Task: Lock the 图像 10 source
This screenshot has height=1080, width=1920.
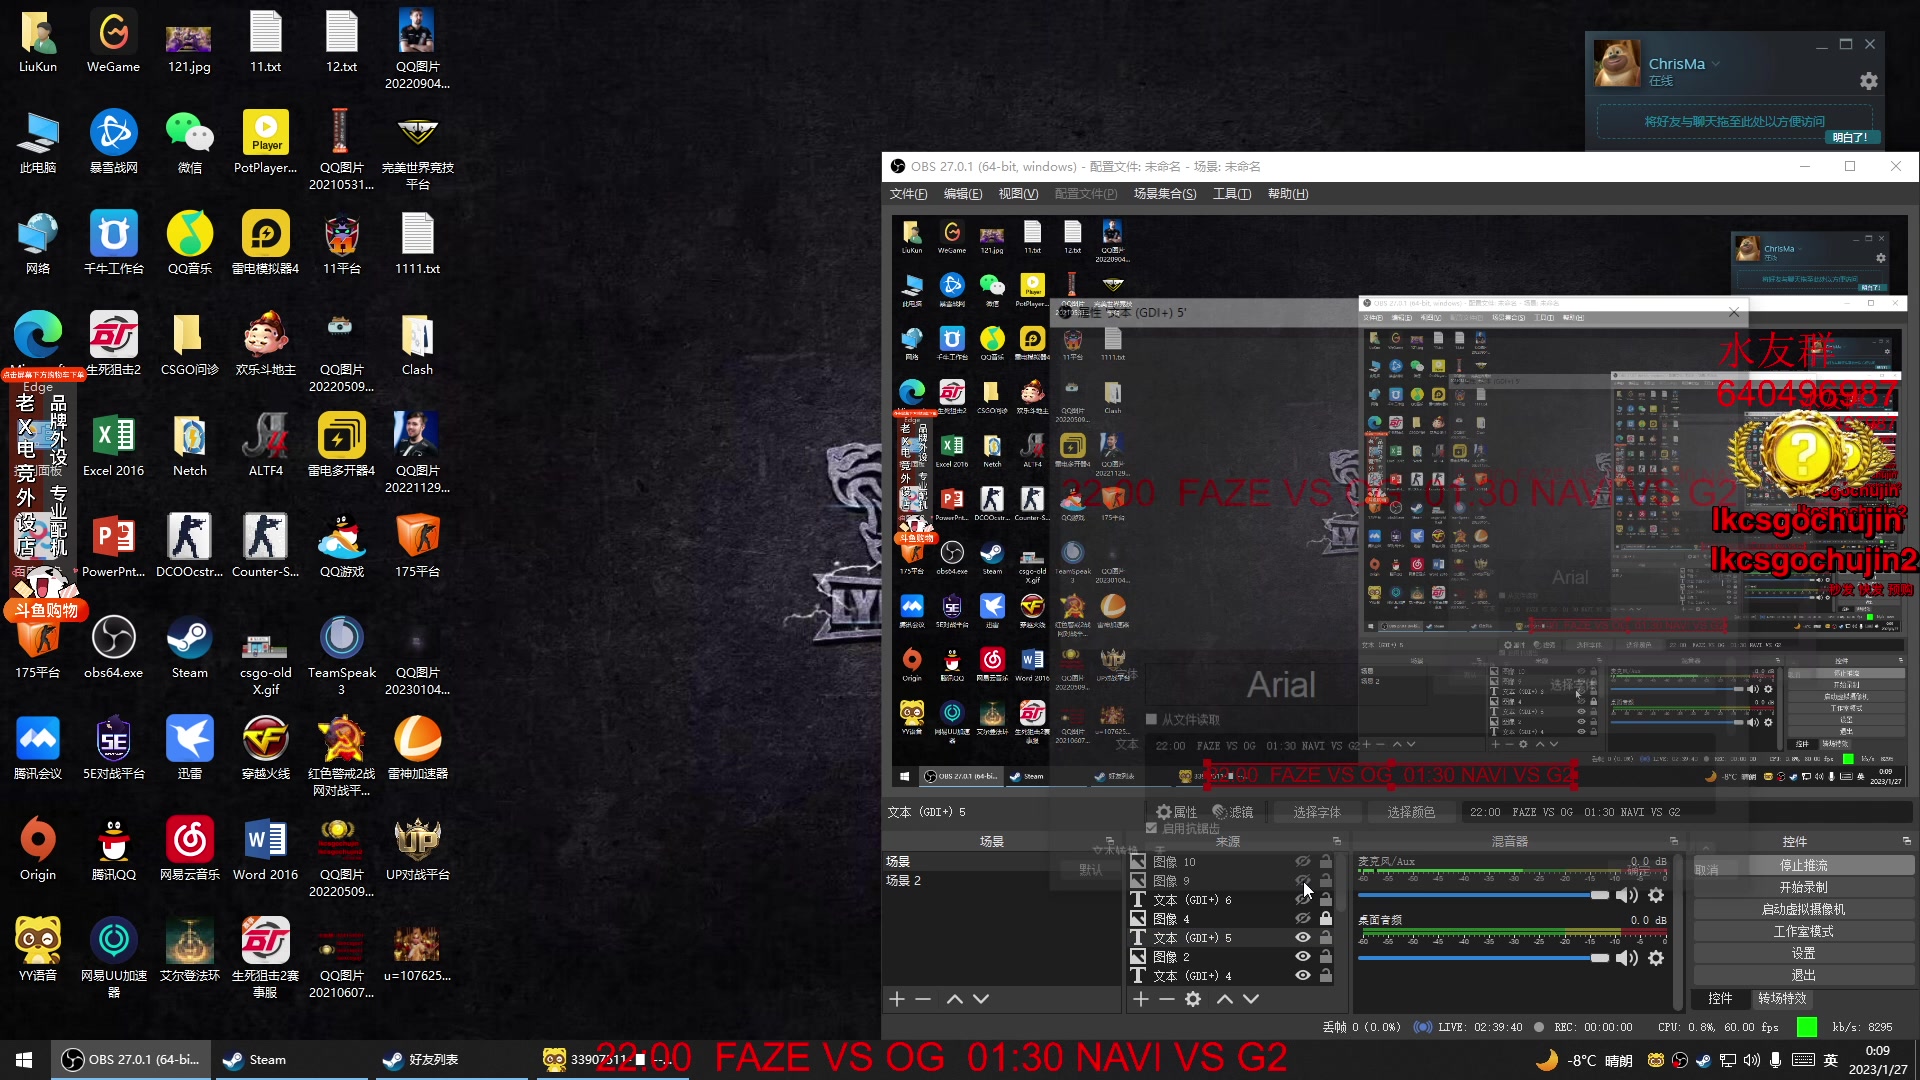Action: tap(1326, 861)
